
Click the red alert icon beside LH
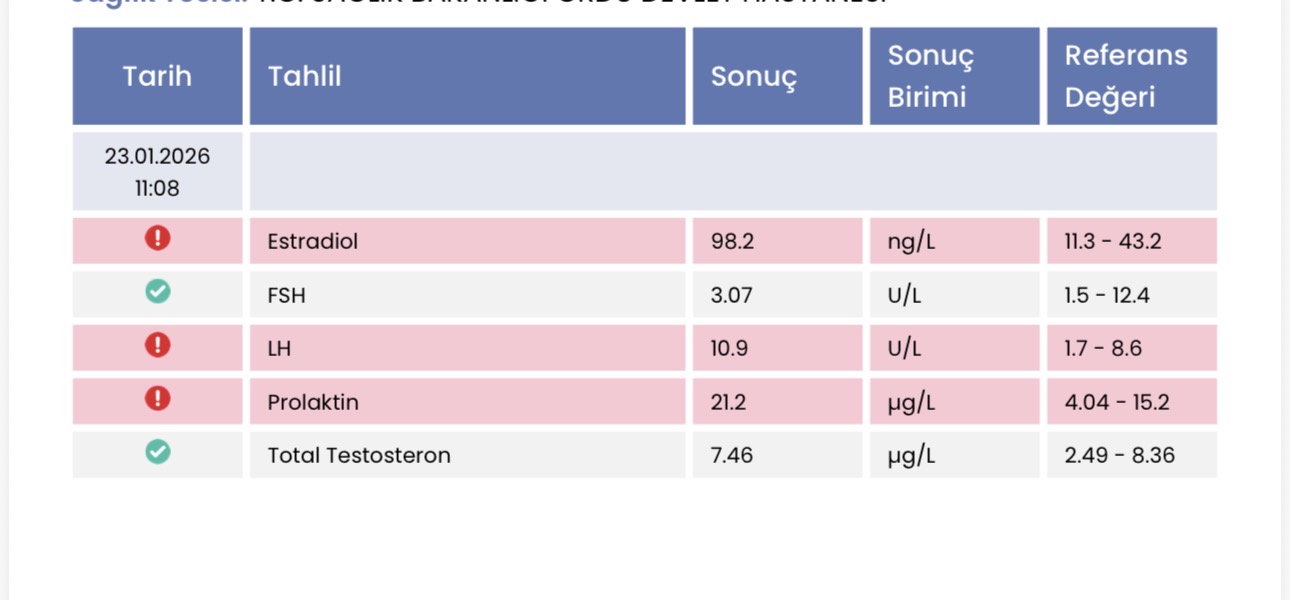pos(157,345)
